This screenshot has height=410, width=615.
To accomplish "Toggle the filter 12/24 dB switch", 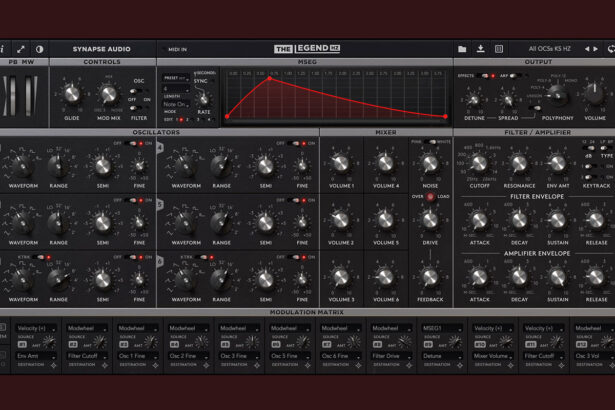I will pyautogui.click(x=588, y=148).
